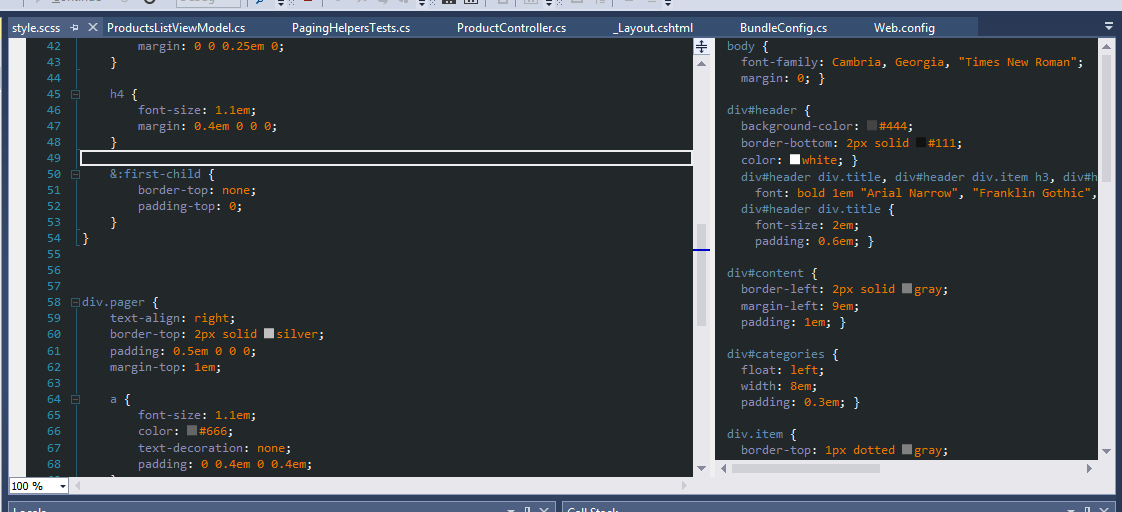Click the 'padding: 0.3em; }' line
The width and height of the screenshot is (1122, 512).
800,403
